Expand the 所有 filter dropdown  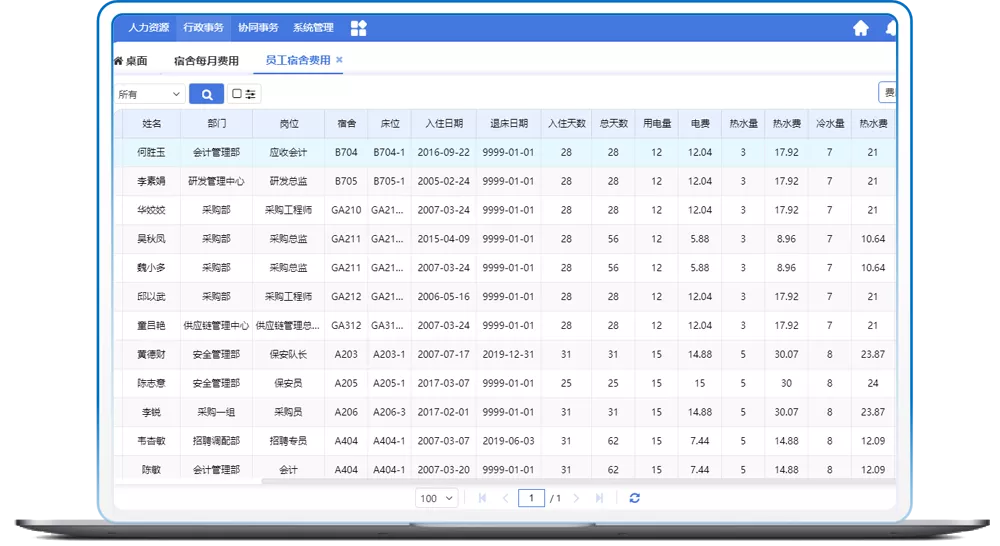point(150,94)
